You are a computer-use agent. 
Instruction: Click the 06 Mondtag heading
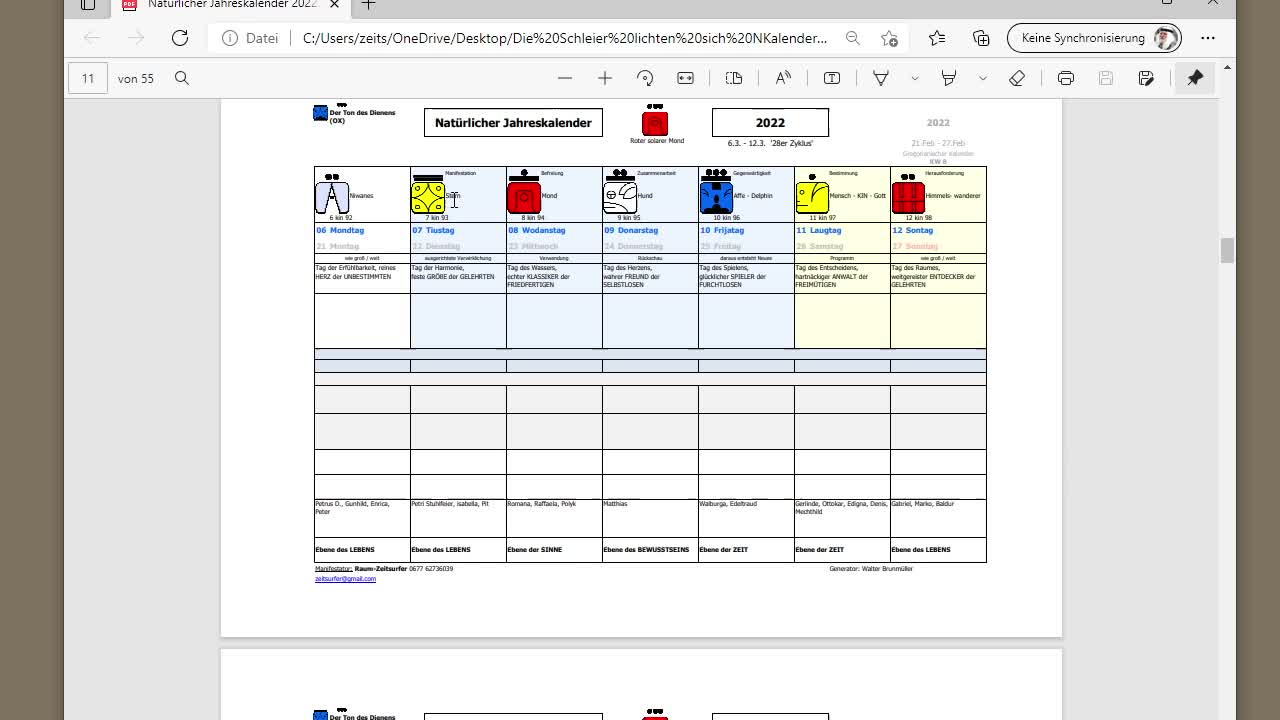point(340,231)
